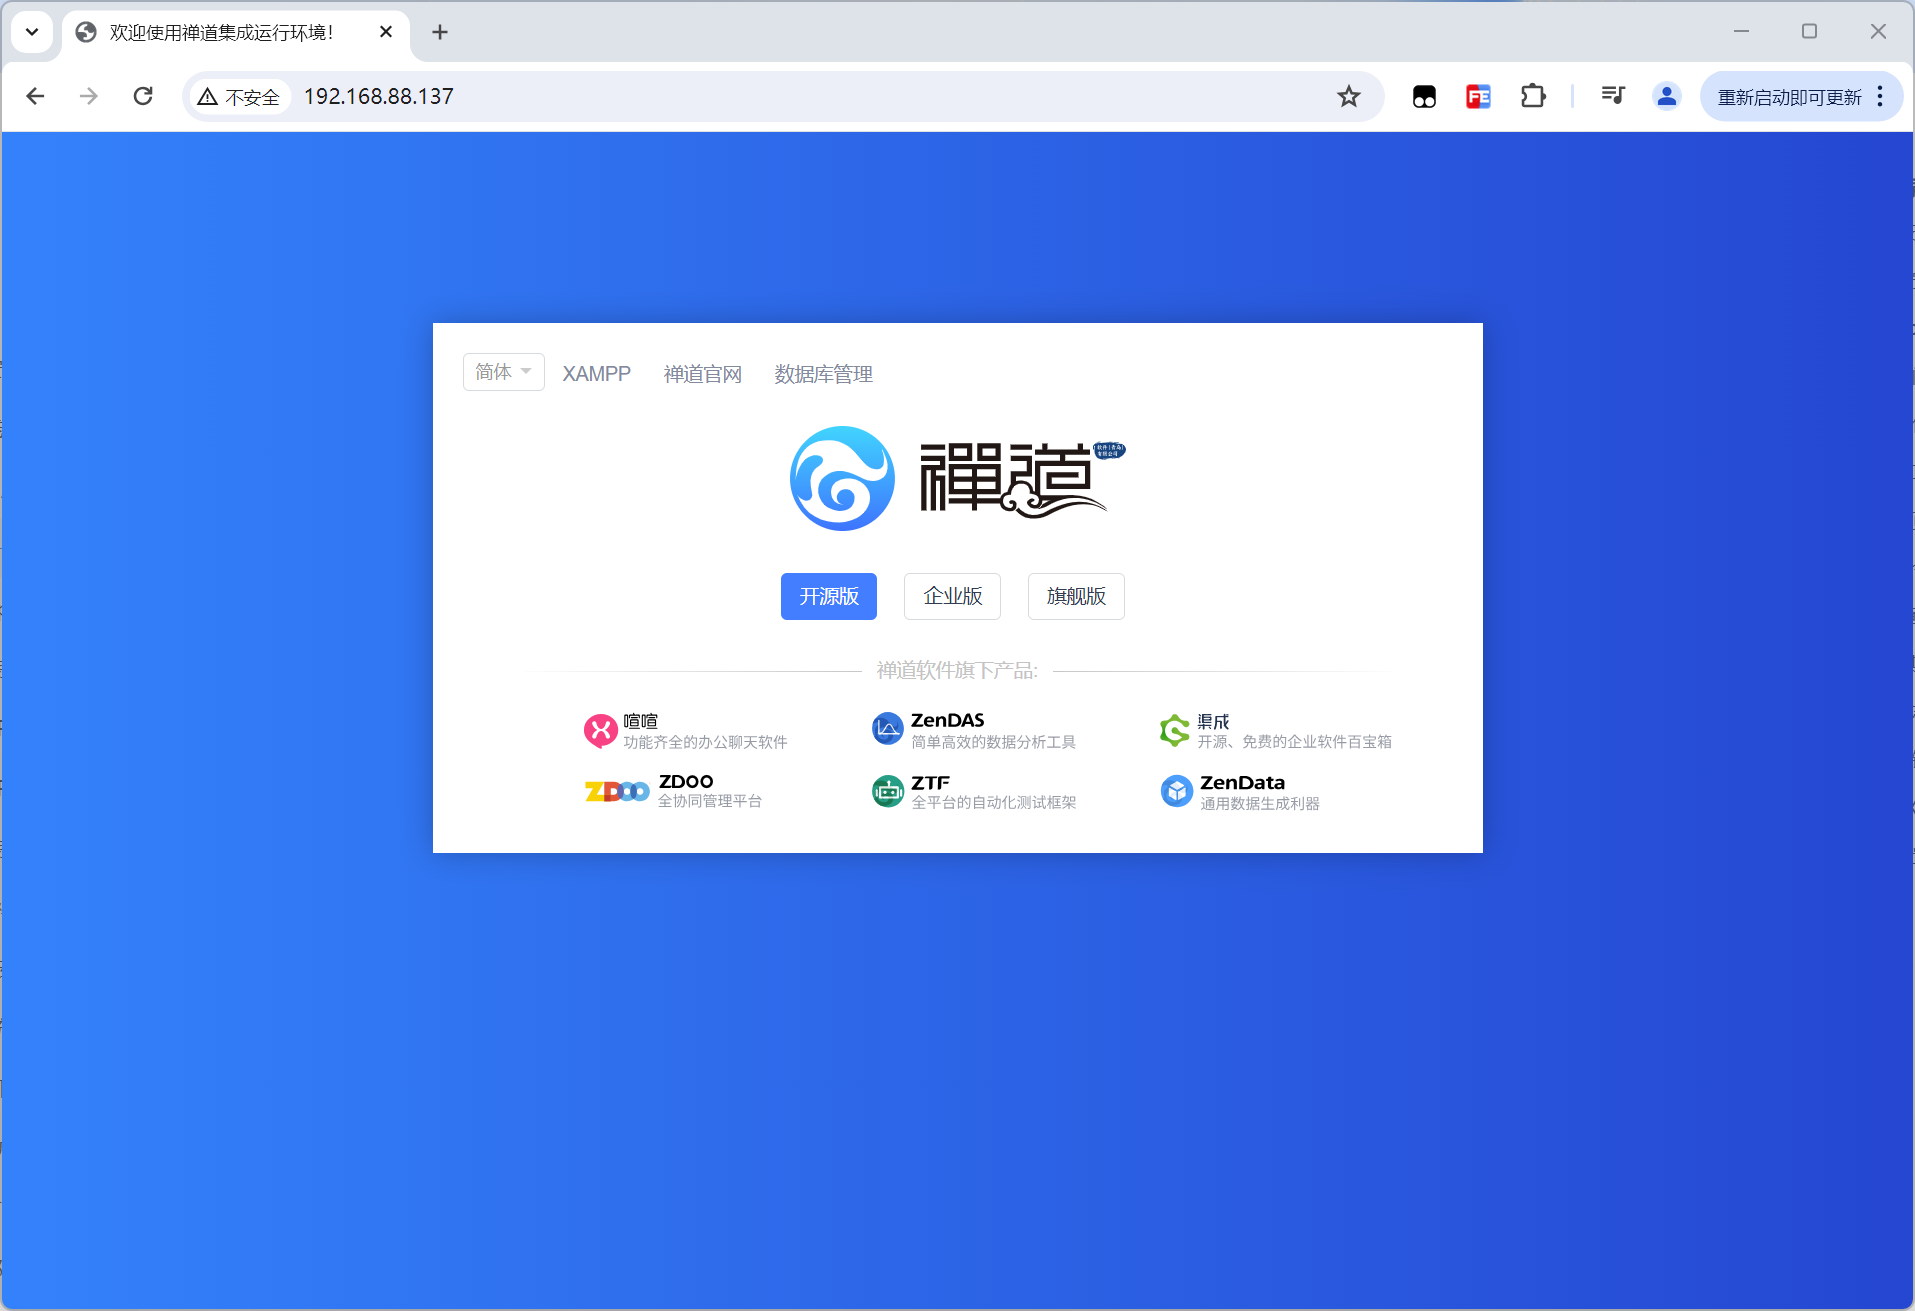Click text 功能齐全的办公聊天软件
This screenshot has height=1311, width=1915.
click(x=705, y=742)
